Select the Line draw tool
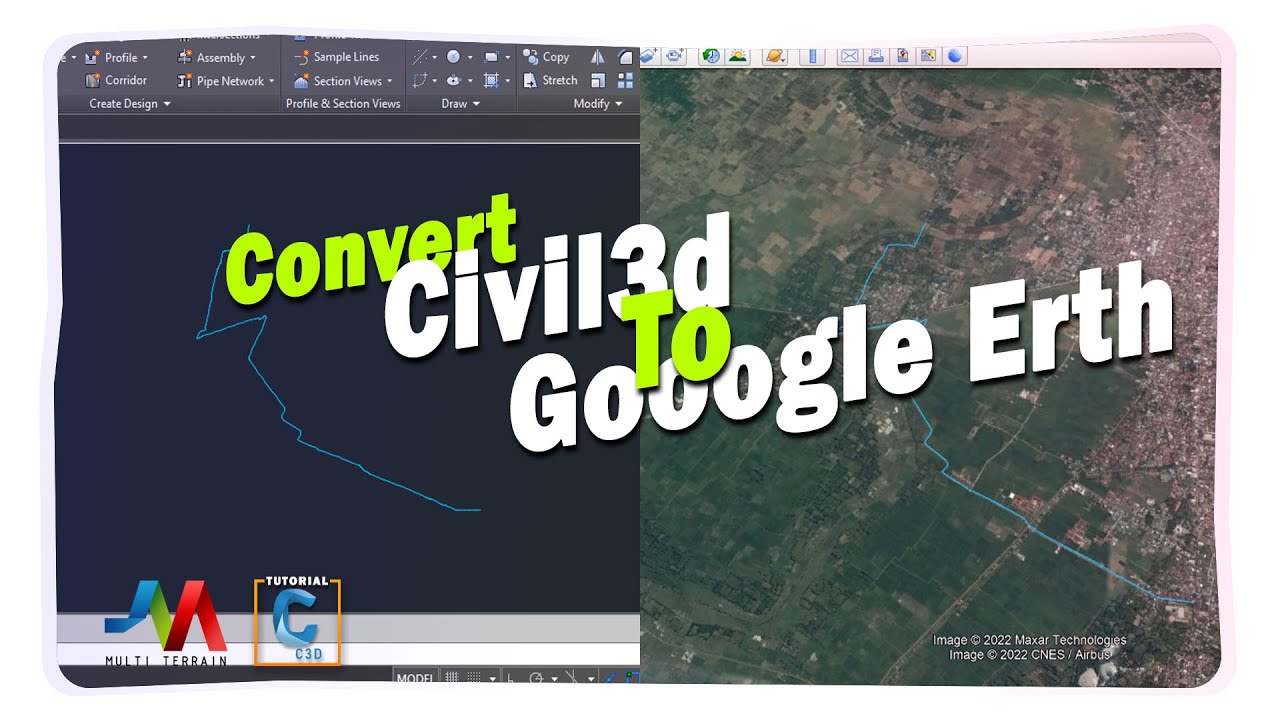 422,57
